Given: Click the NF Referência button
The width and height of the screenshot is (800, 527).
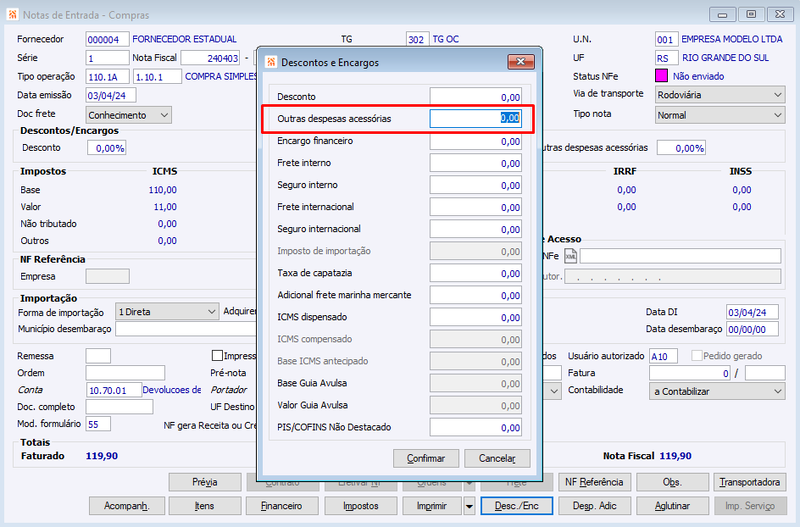Looking at the screenshot, I should [594, 482].
